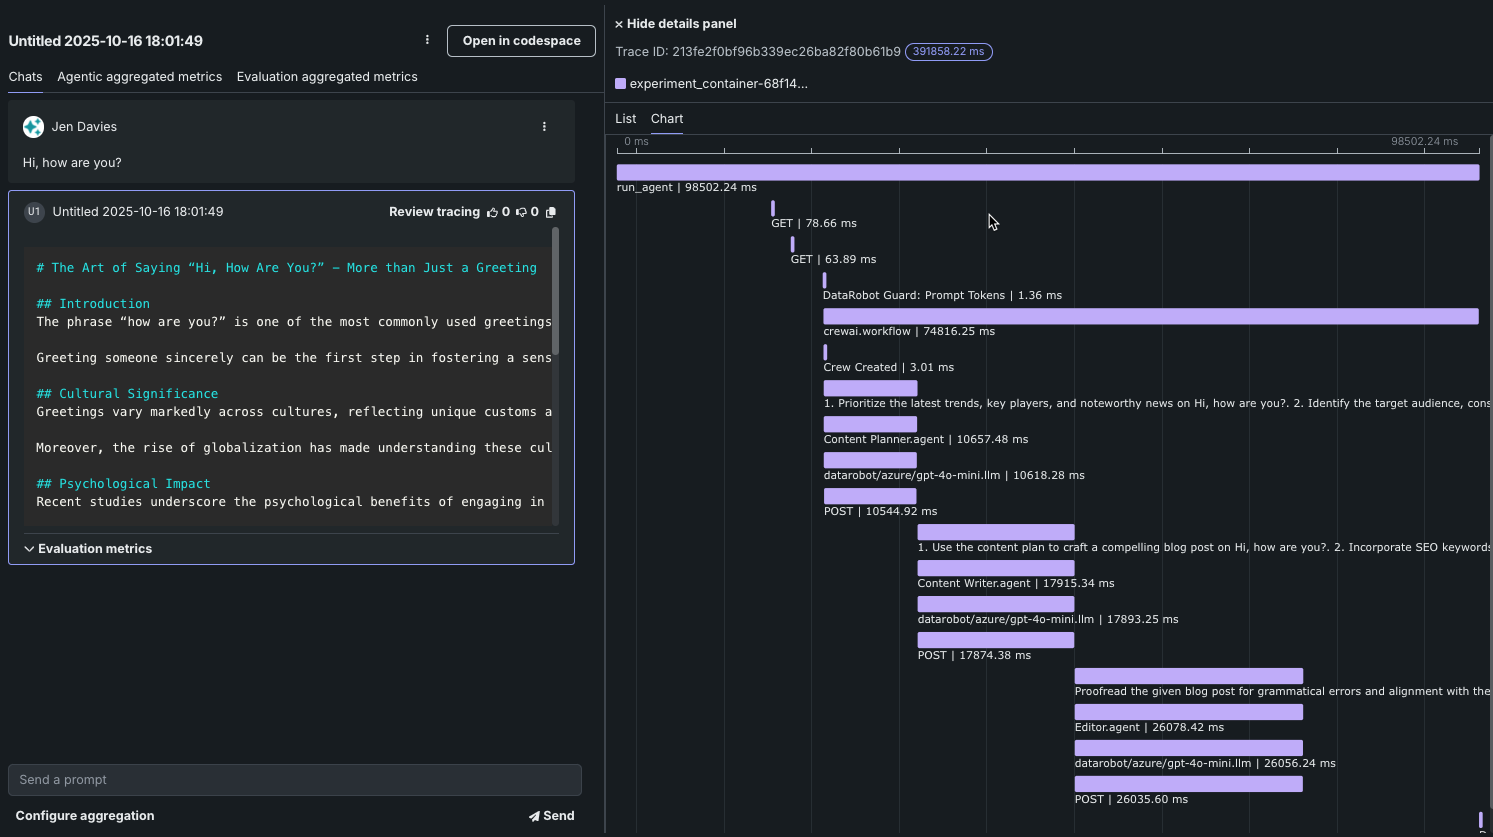The width and height of the screenshot is (1493, 837).
Task: Click the thumbs up icon on the response
Action: coord(492,212)
